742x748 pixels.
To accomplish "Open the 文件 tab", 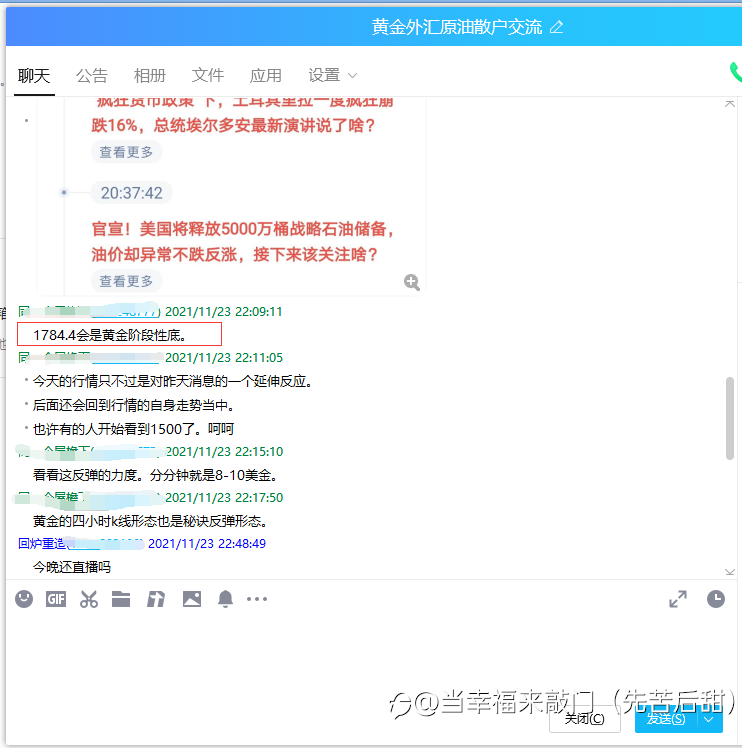I will [x=208, y=75].
